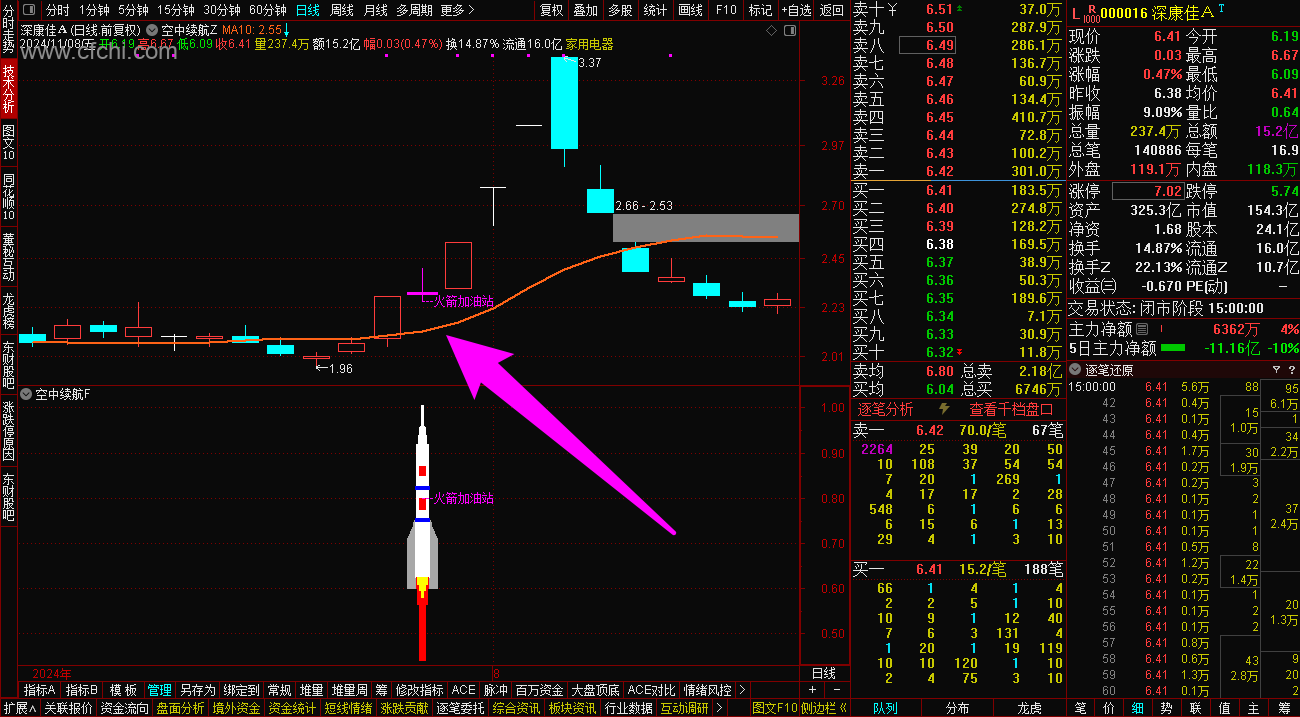This screenshot has height=717, width=1300.
Task: Select the 日线 daily period
Action: (x=308, y=10)
